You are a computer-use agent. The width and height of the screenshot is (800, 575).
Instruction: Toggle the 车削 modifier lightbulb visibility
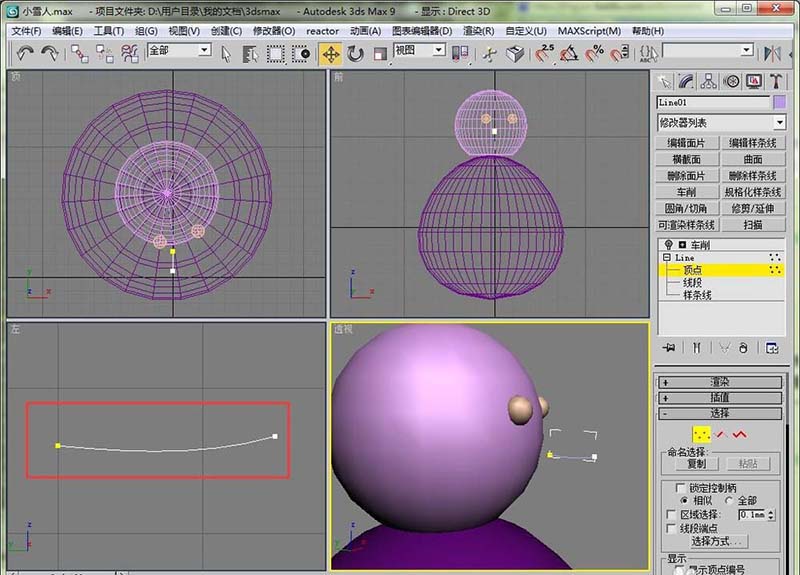[667, 244]
